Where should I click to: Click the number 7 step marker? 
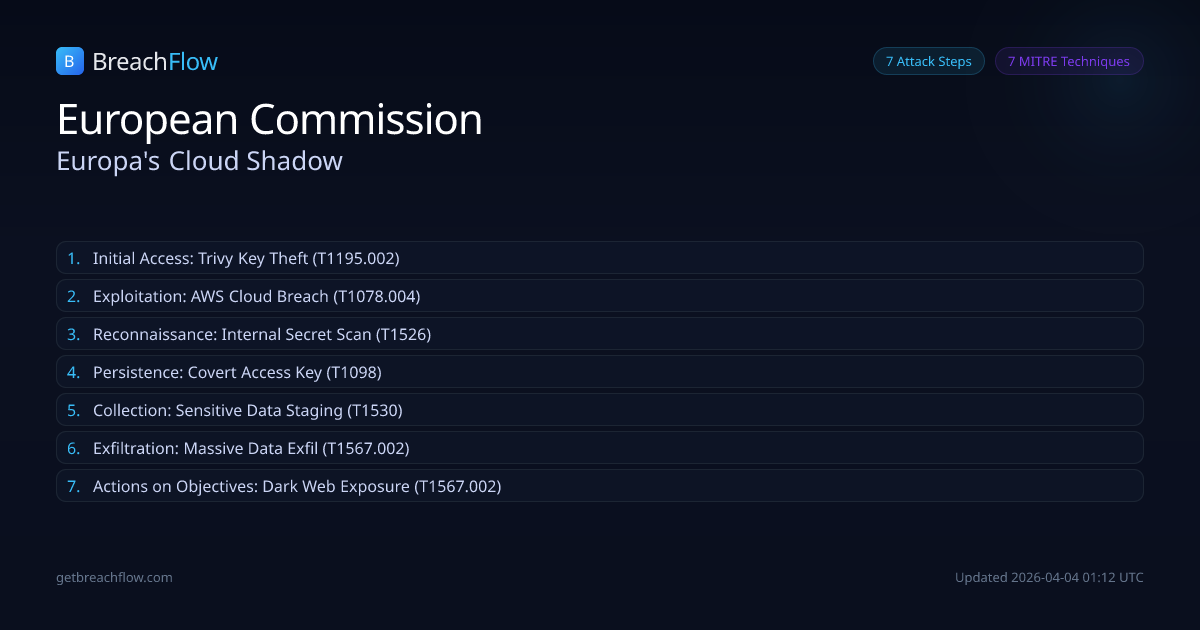[x=73, y=486]
